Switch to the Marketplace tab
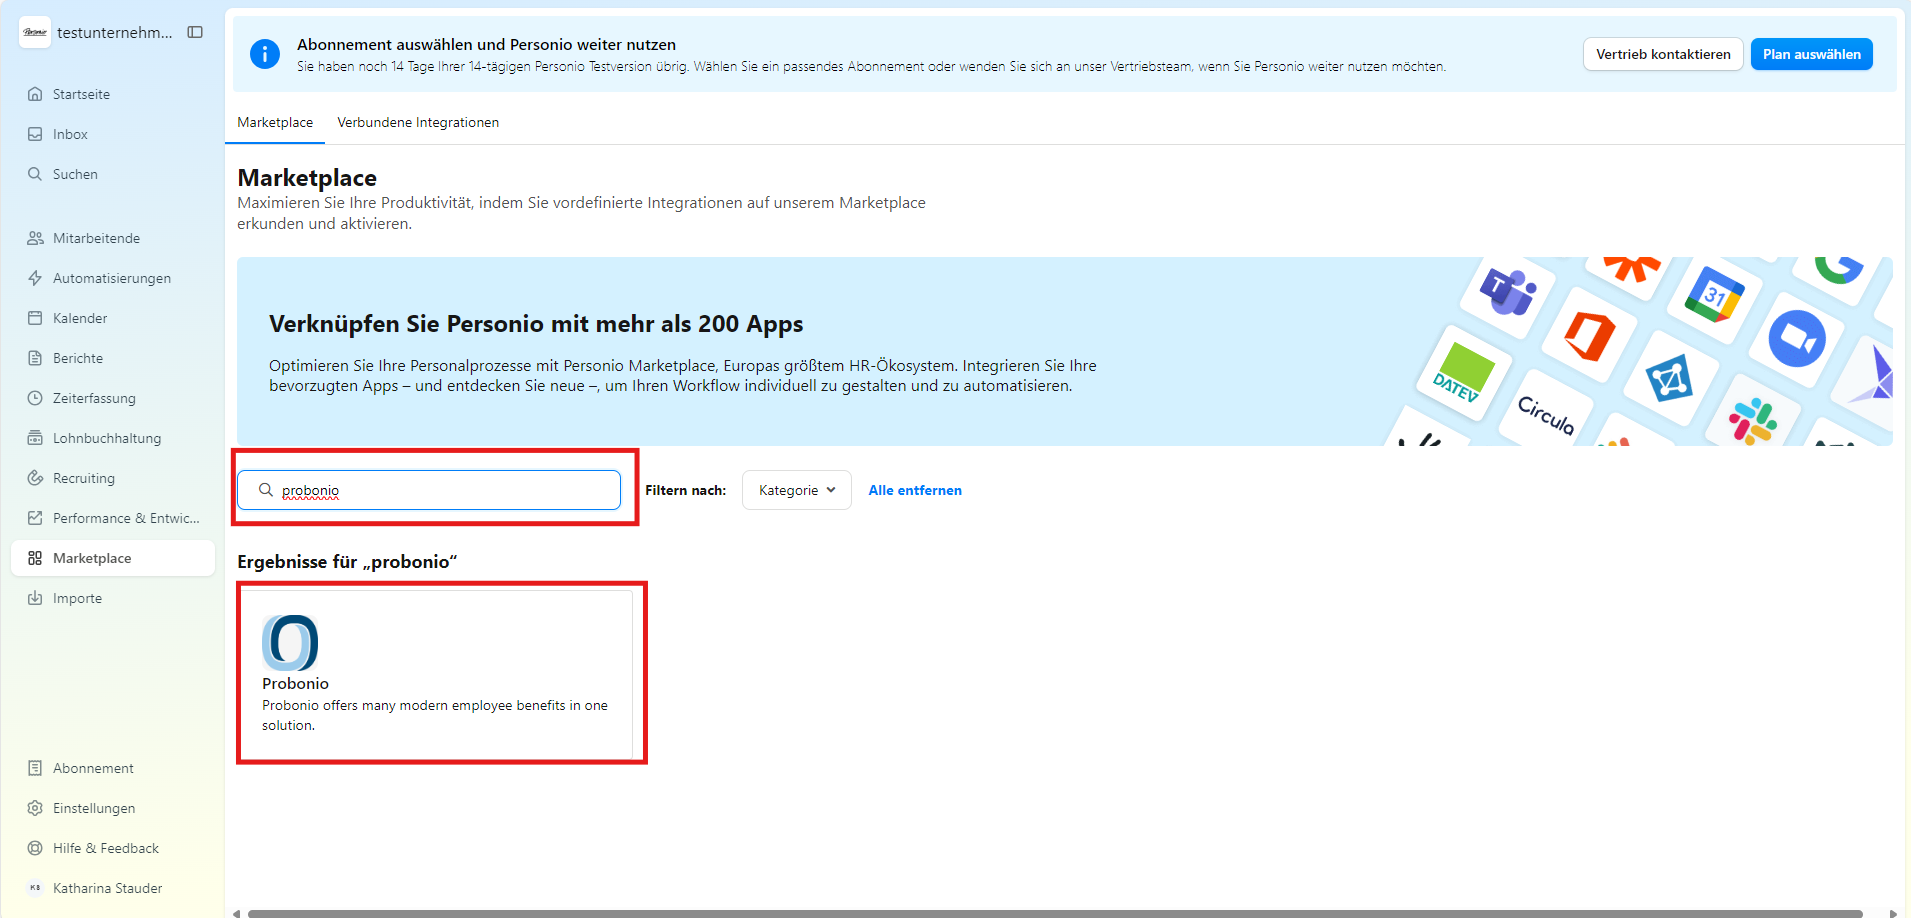 point(275,122)
